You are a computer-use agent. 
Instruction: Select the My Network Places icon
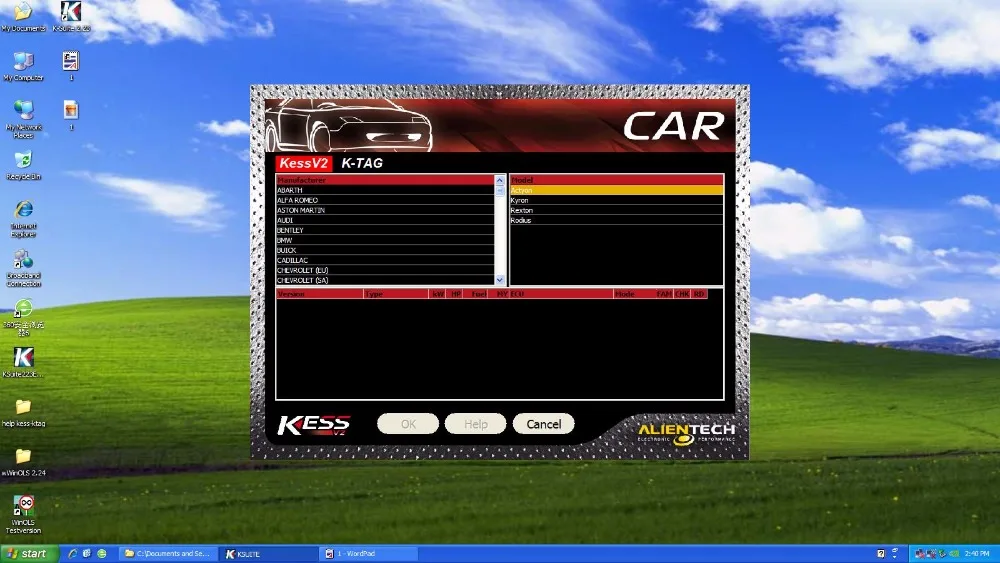click(23, 119)
